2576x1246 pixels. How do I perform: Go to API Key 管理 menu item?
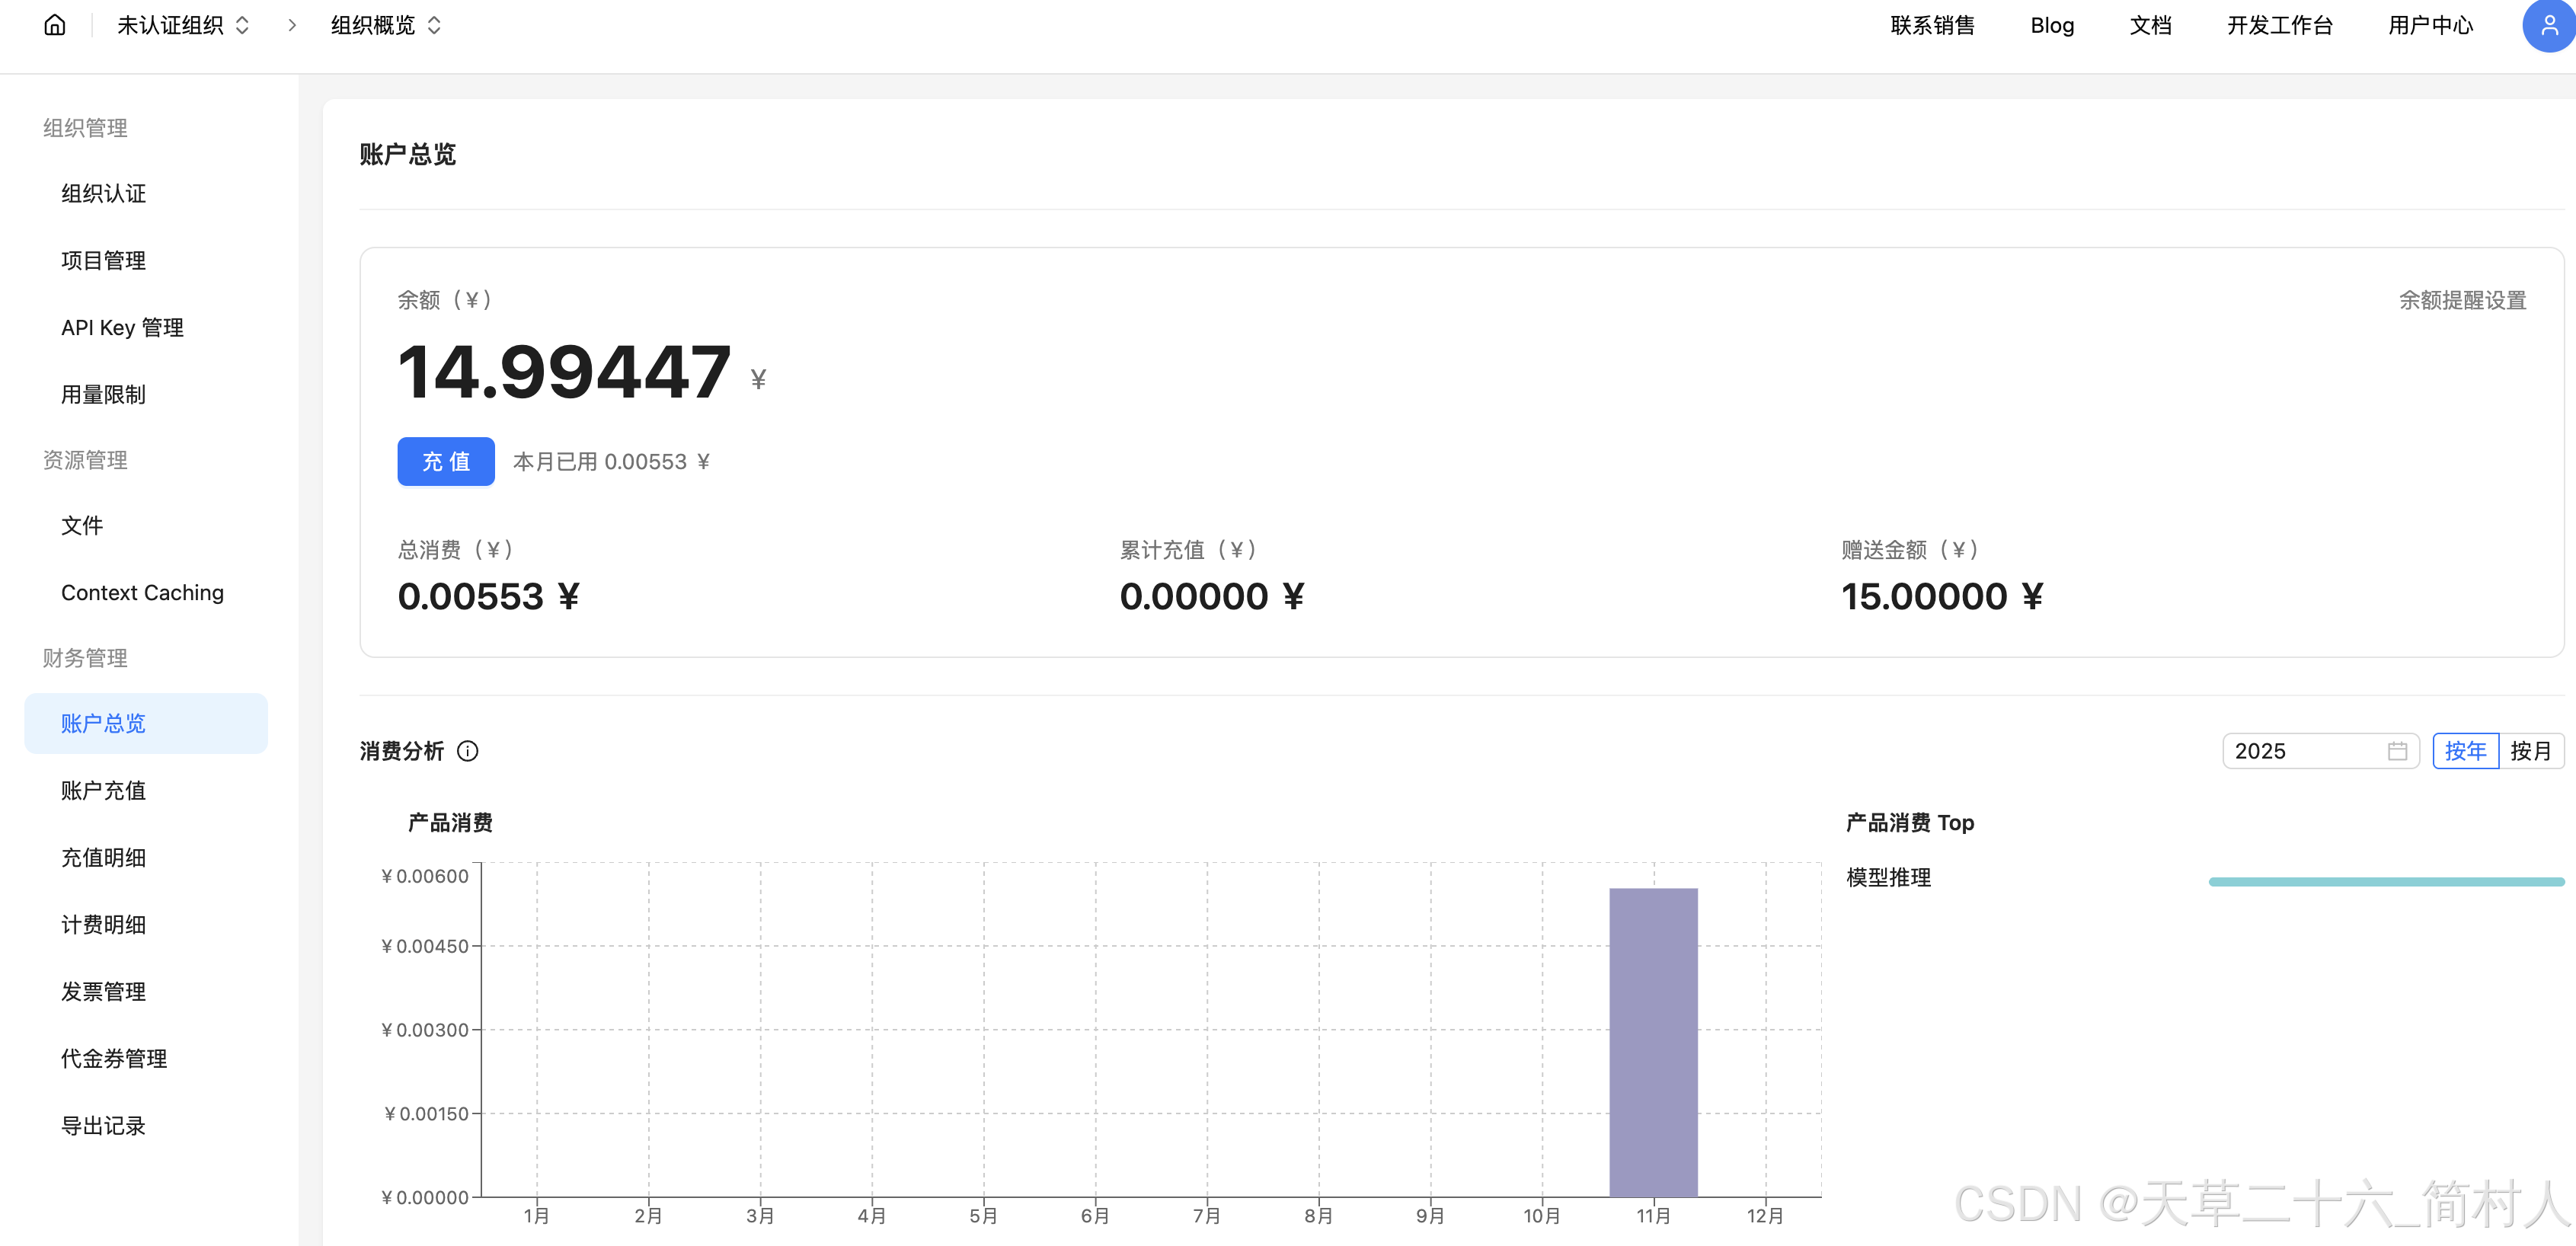coord(122,327)
